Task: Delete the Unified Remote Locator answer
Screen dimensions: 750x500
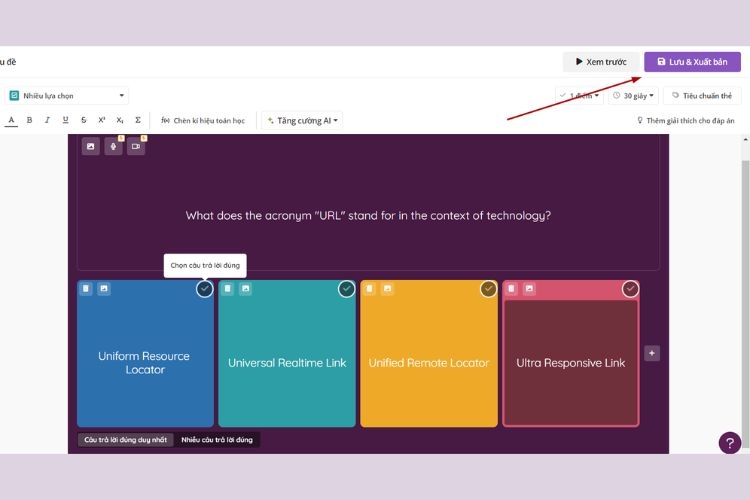Action: coord(369,289)
